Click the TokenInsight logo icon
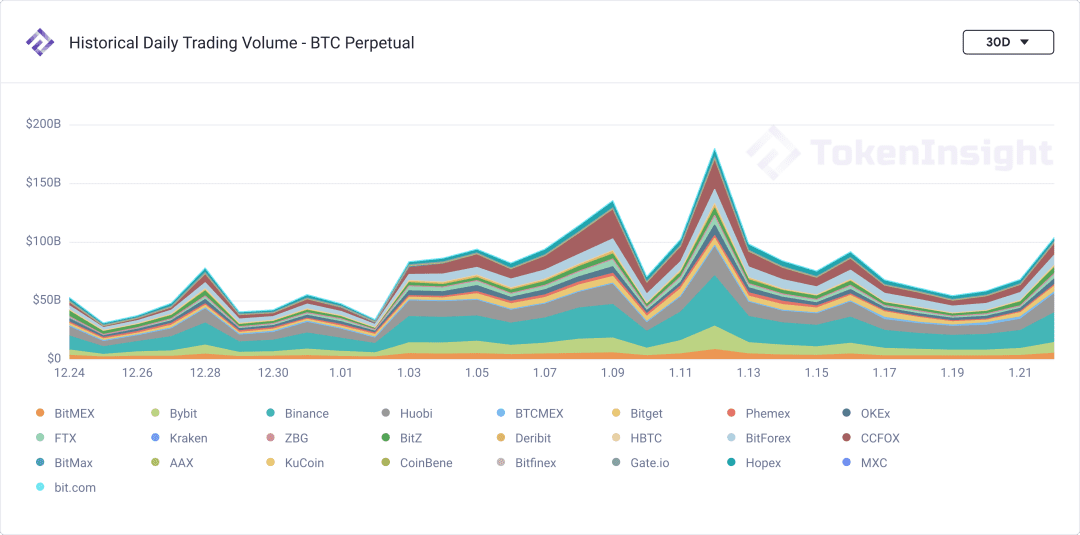The height and width of the screenshot is (535, 1080). click(x=39, y=43)
